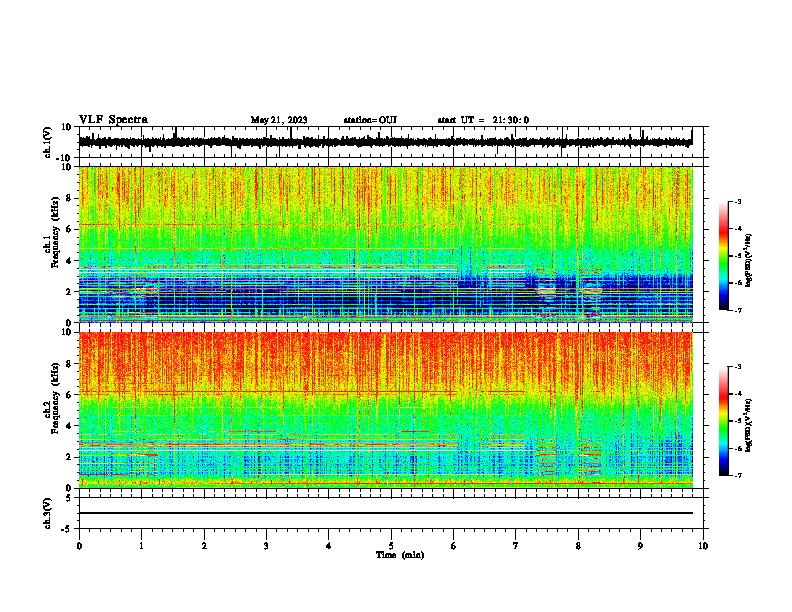Click the "Time (min)" axis label

point(400,555)
